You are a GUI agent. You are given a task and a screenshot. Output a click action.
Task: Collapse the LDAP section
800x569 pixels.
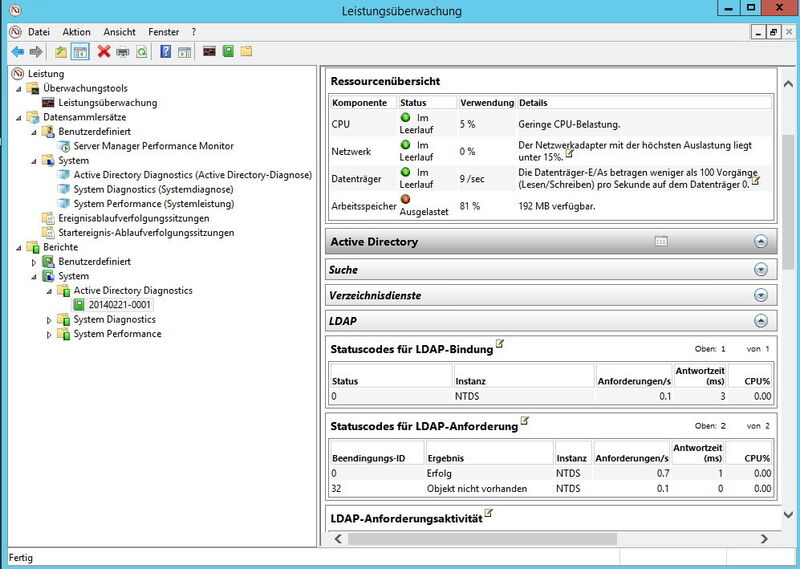click(761, 320)
